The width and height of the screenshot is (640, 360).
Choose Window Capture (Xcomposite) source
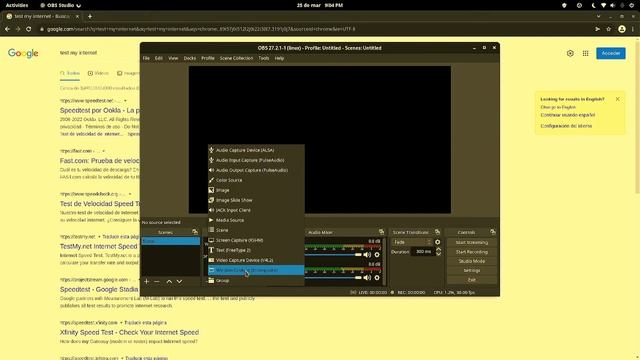pos(256,270)
